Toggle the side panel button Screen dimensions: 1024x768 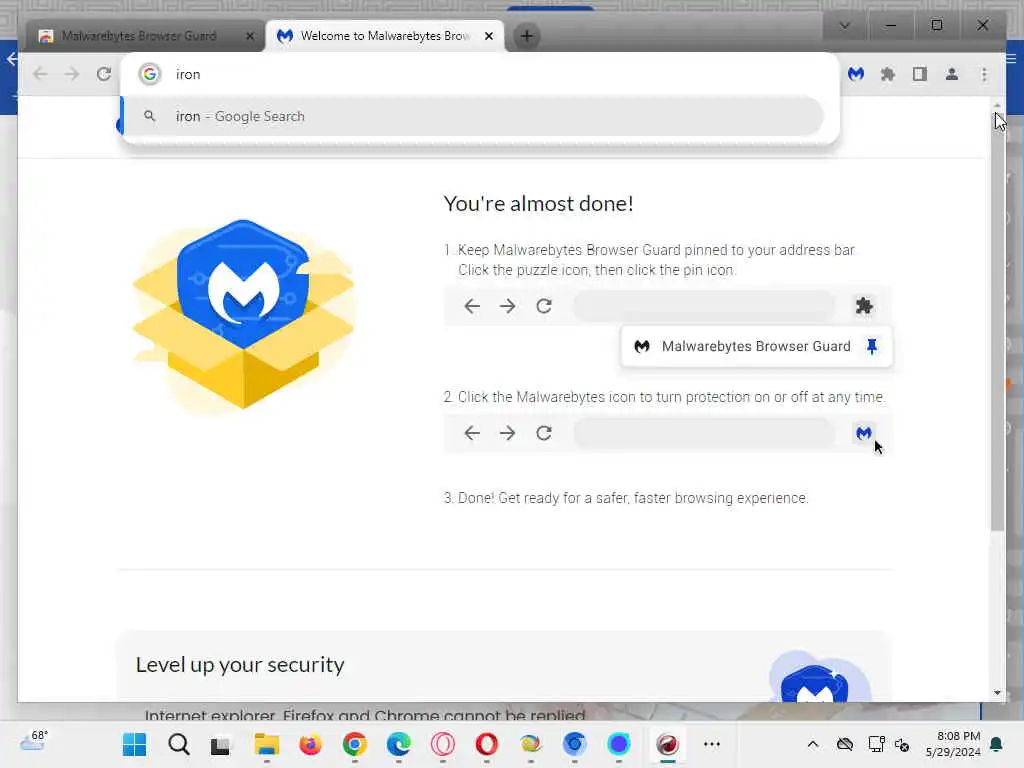(920, 74)
